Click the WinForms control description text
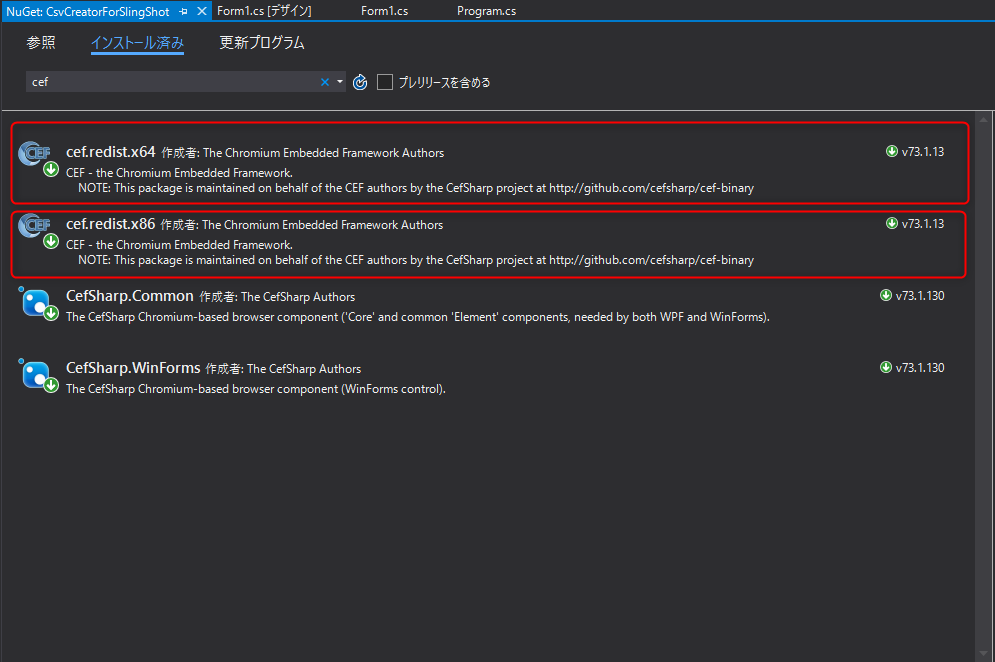This screenshot has height=662, width=995. (x=256, y=388)
